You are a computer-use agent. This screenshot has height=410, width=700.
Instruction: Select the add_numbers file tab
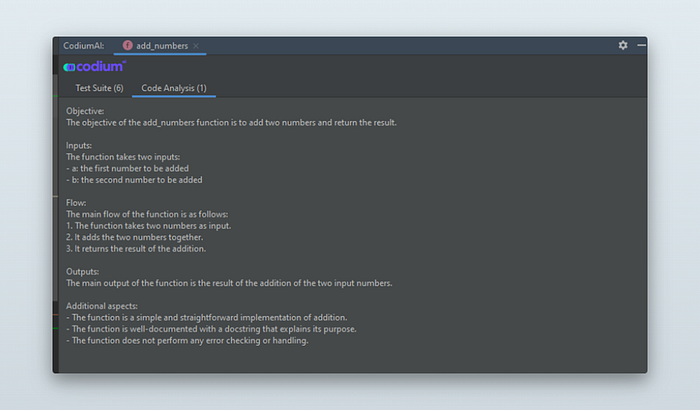point(160,46)
